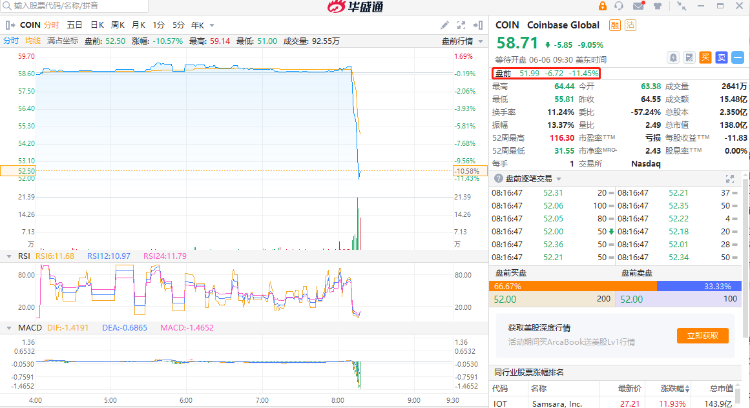The image size is (750, 408).
Task: Open the note/bookmark icon beside the bell
Action: pyautogui.click(x=689, y=58)
